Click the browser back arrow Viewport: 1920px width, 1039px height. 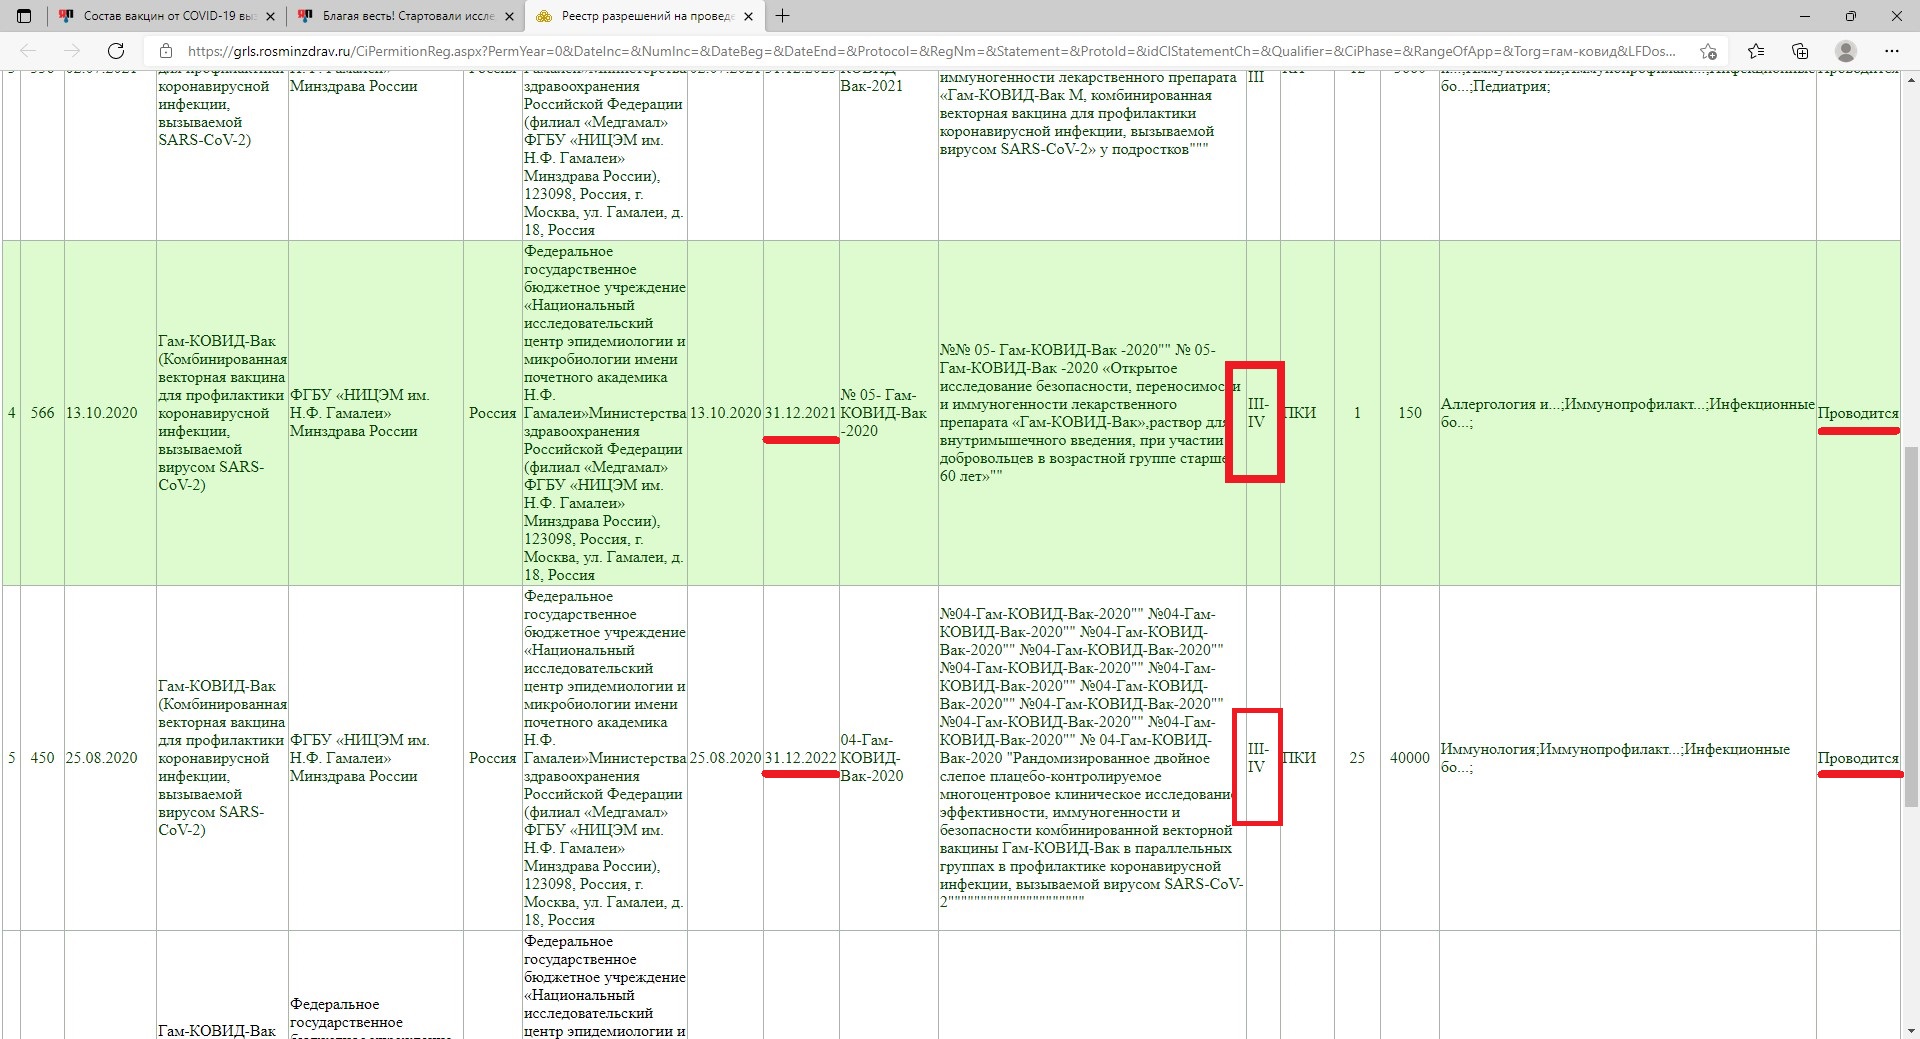pos(28,51)
